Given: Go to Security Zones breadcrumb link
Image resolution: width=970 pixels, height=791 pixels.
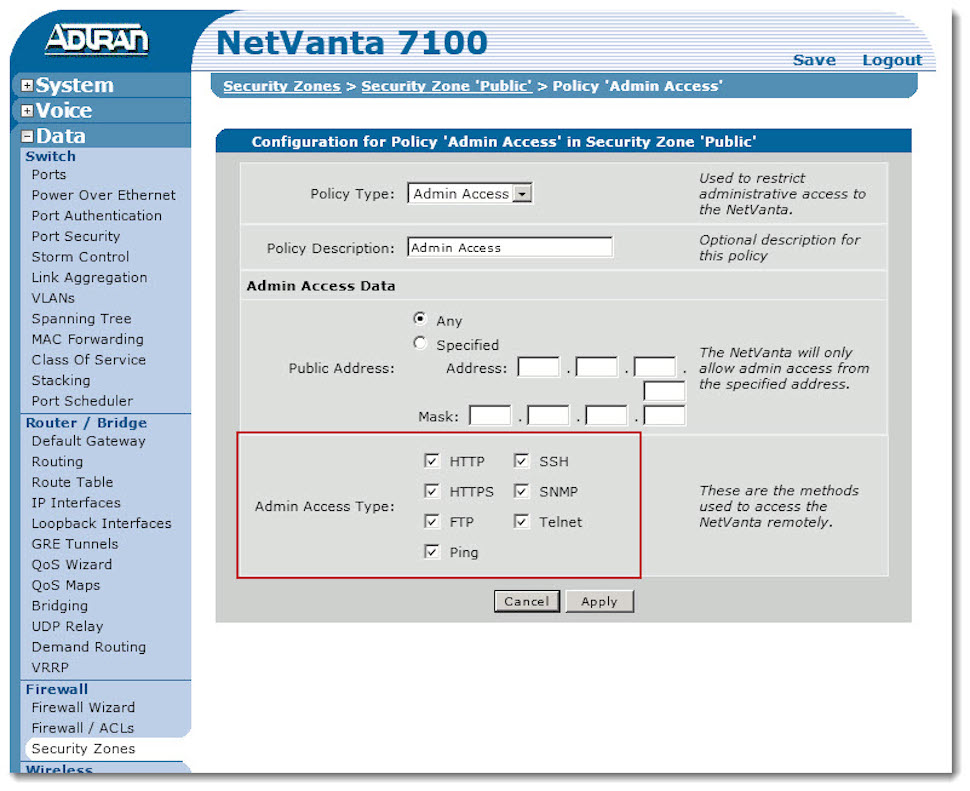Looking at the screenshot, I should point(282,86).
